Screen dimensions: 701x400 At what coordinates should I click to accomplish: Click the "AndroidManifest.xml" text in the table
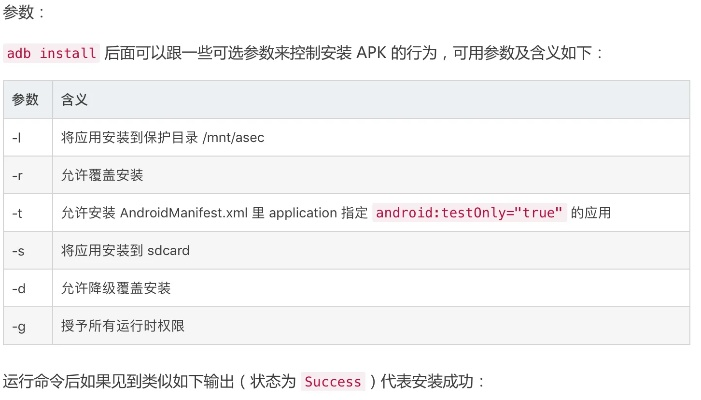tap(184, 213)
